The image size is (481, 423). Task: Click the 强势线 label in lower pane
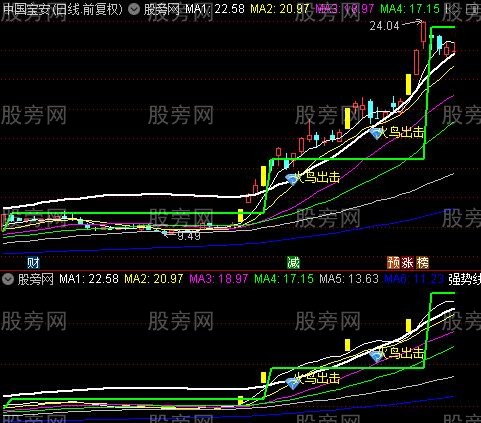coord(464,279)
